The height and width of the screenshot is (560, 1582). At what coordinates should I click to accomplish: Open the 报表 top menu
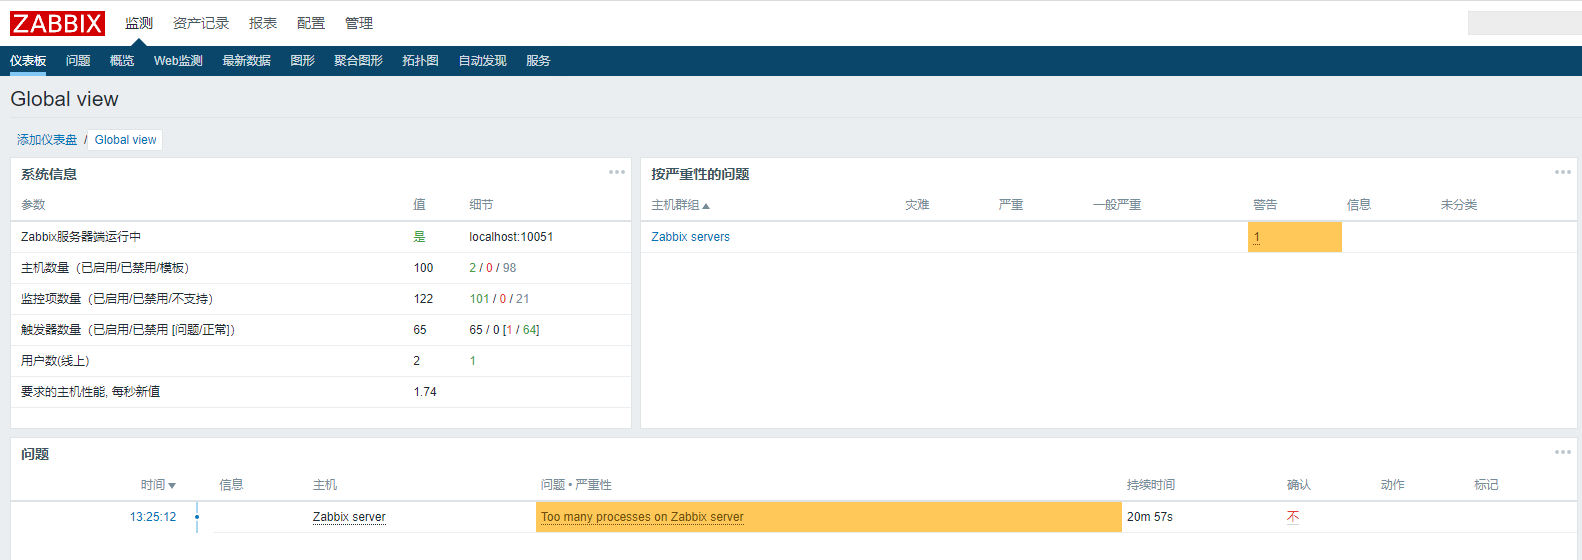(x=263, y=23)
